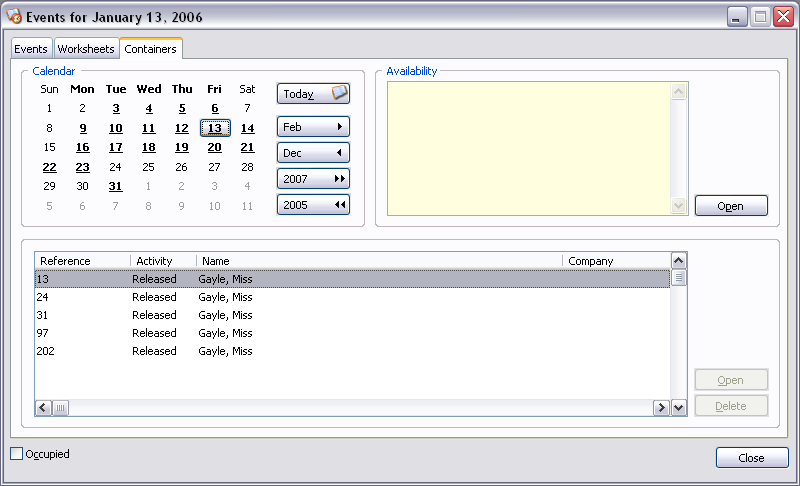Click the Today button with calendar icon
Viewport: 800px width, 486px height.
click(x=313, y=94)
